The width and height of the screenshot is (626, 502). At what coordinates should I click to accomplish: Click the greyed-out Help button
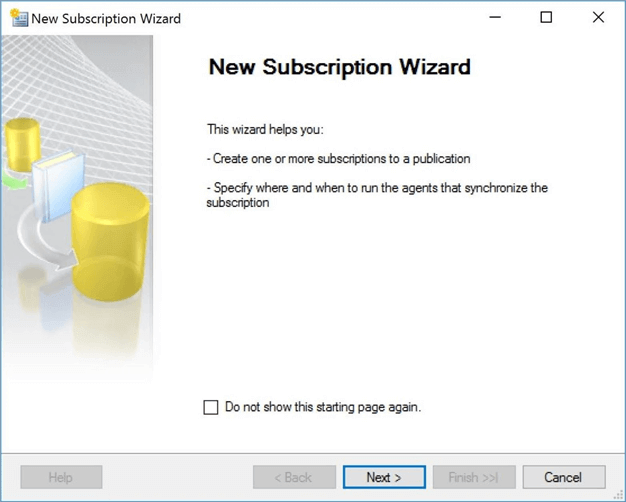click(61, 477)
